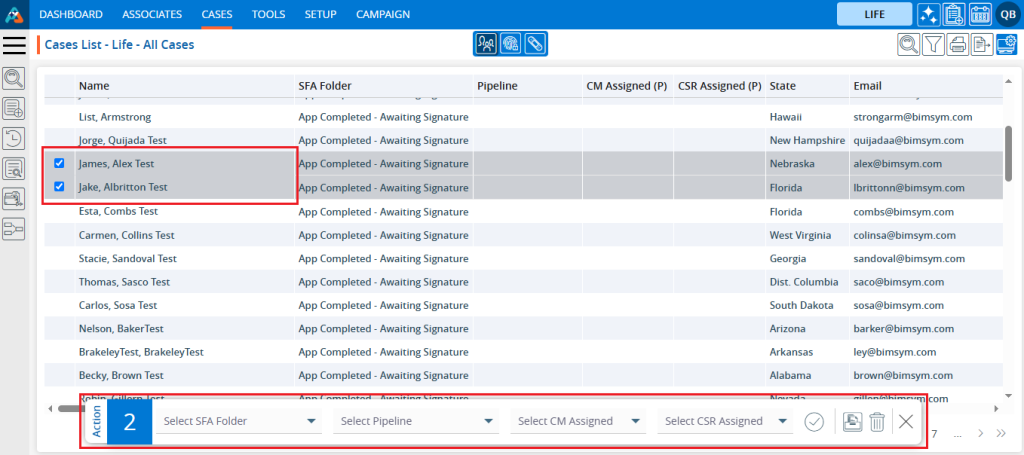The image size is (1024, 455).
Task: Open the Select SFA Folder dropdown
Action: coord(240,421)
